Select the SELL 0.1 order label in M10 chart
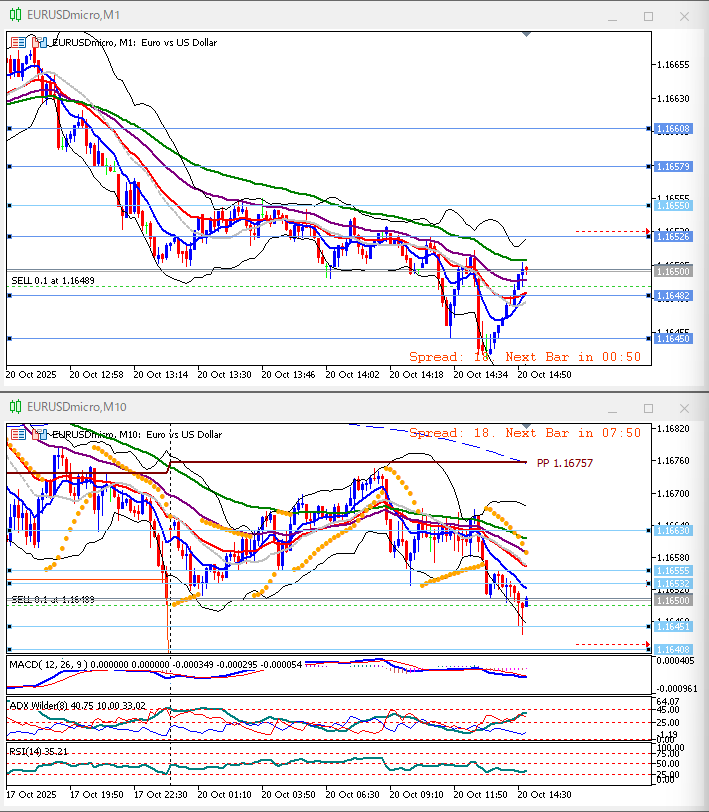 click(x=53, y=599)
